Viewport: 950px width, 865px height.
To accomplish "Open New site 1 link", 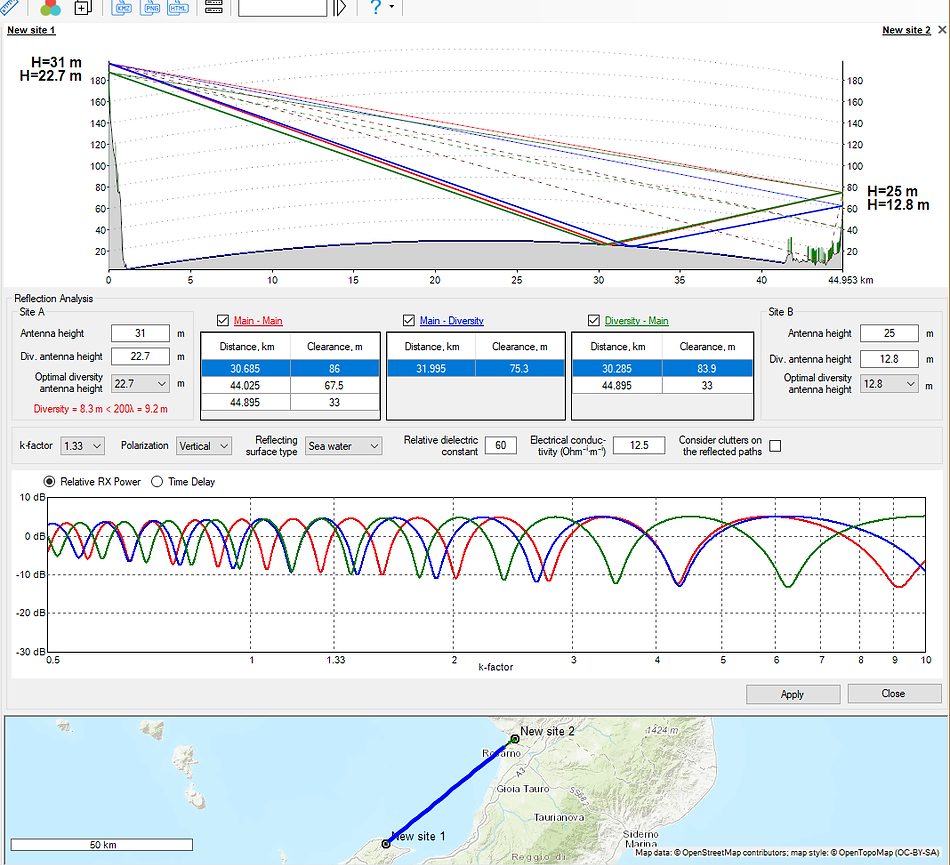I will tap(31, 30).
